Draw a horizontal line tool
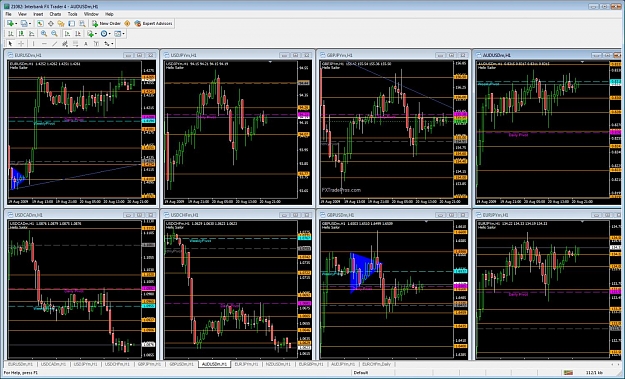The height and width of the screenshot is (379, 625). pos(44,43)
